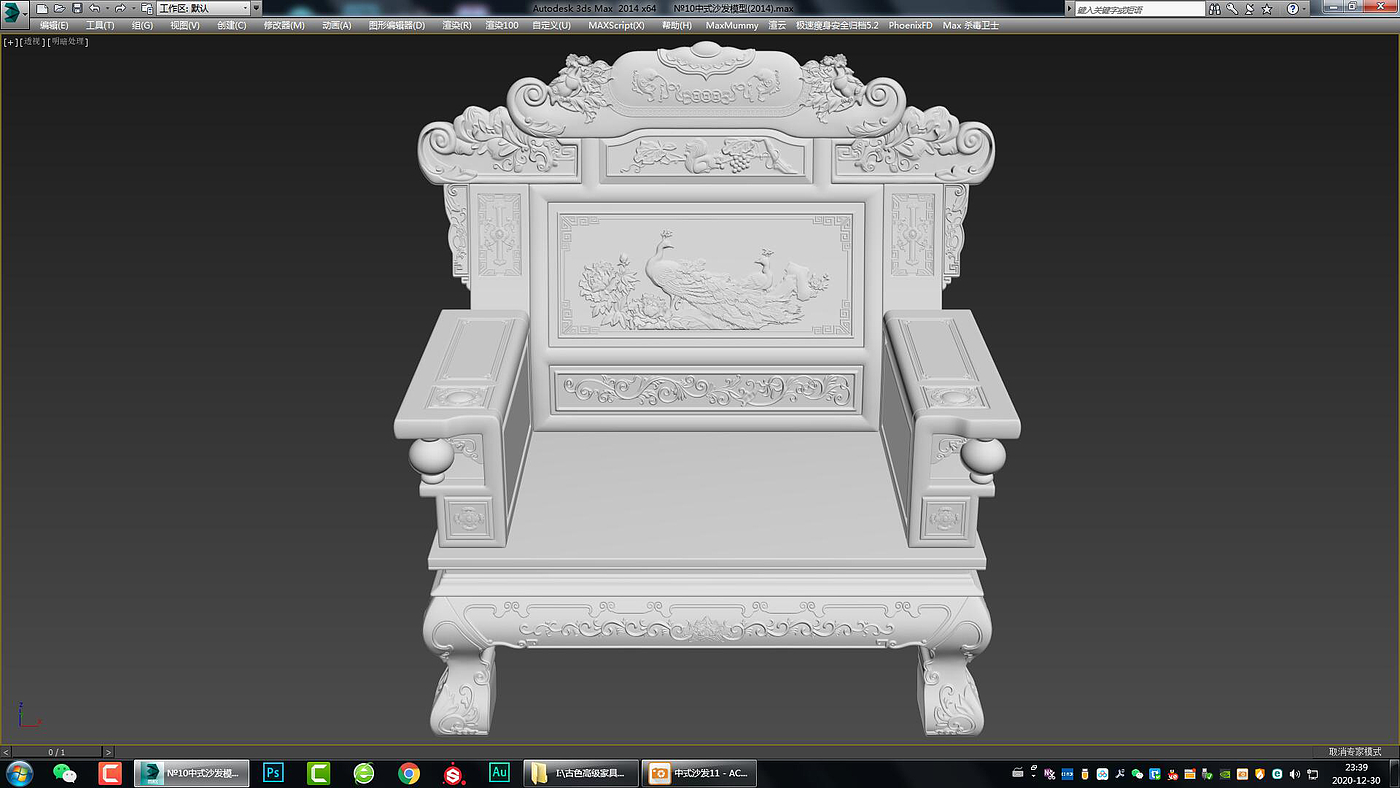The height and width of the screenshot is (788, 1400).
Task: Click the 明暗处理 shading viewport label
Action: (68, 42)
